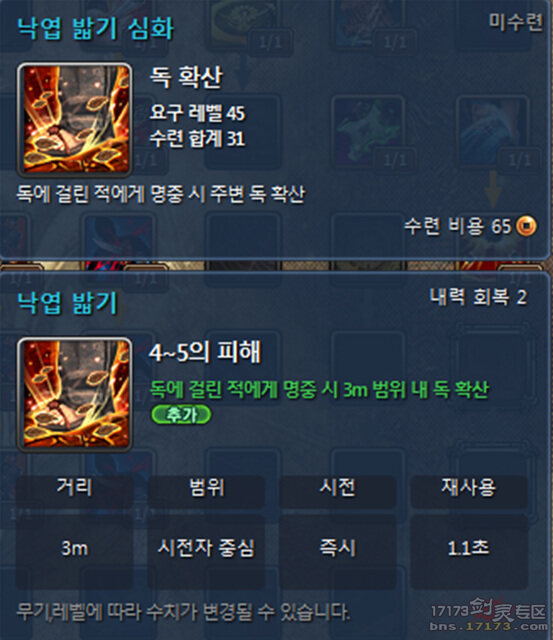This screenshot has width=553, height=640.
Task: Select the 재사용 column header
Action: tap(469, 487)
